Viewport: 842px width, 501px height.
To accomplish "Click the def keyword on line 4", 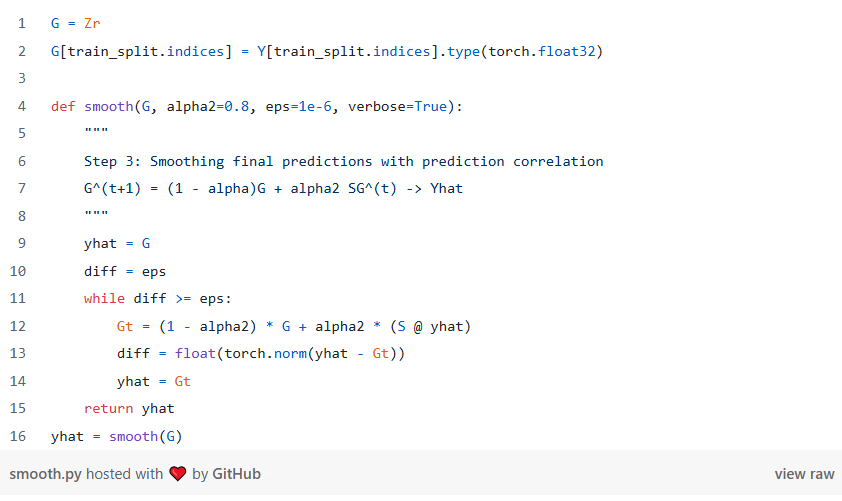I will point(63,106).
